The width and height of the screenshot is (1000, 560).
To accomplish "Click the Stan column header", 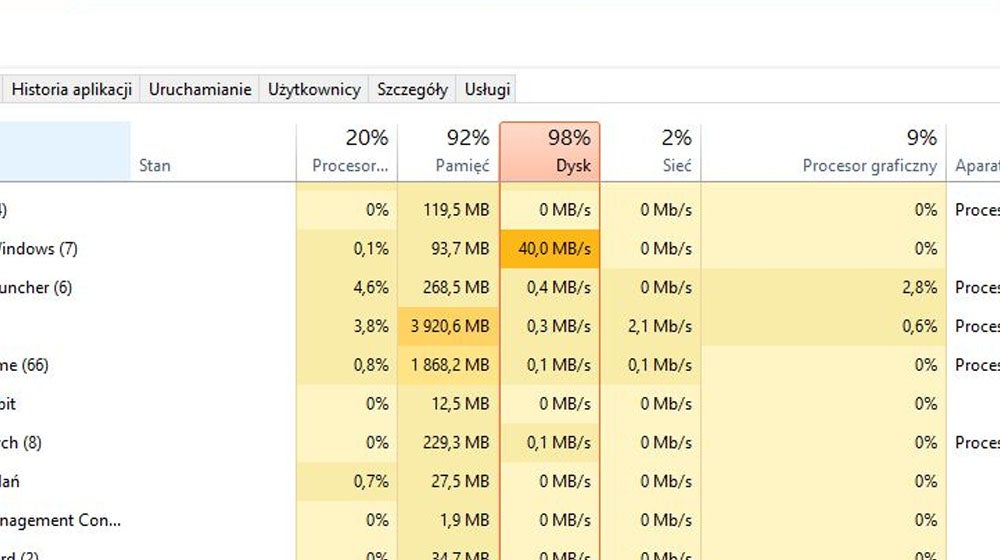I will [x=214, y=152].
